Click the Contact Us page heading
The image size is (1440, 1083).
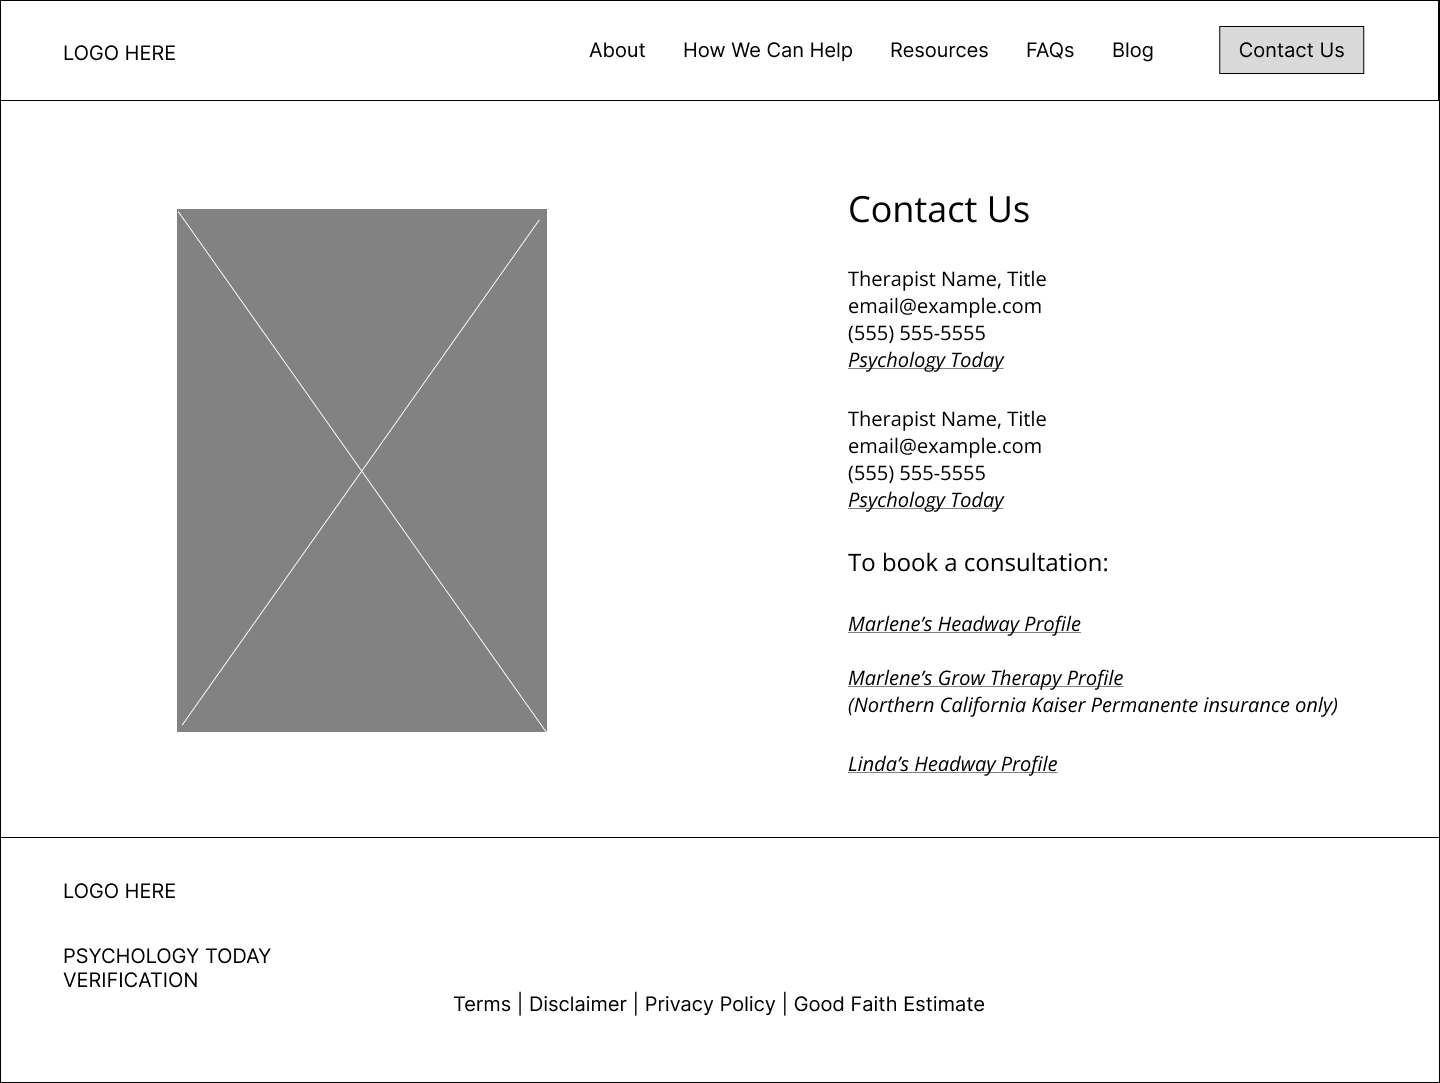pos(939,209)
